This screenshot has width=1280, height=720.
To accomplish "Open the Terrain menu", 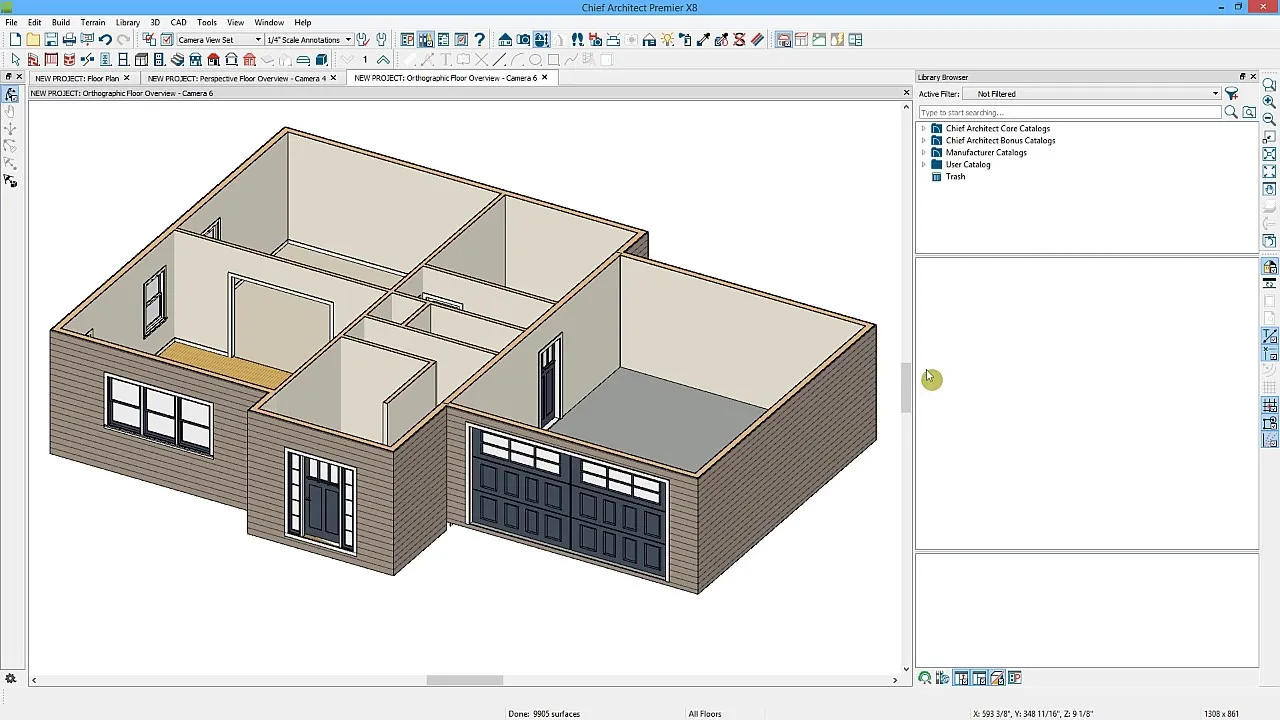I will pos(93,22).
